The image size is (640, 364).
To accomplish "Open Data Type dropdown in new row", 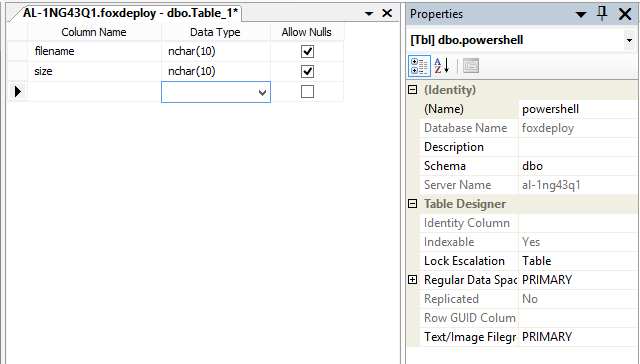I will point(262,93).
